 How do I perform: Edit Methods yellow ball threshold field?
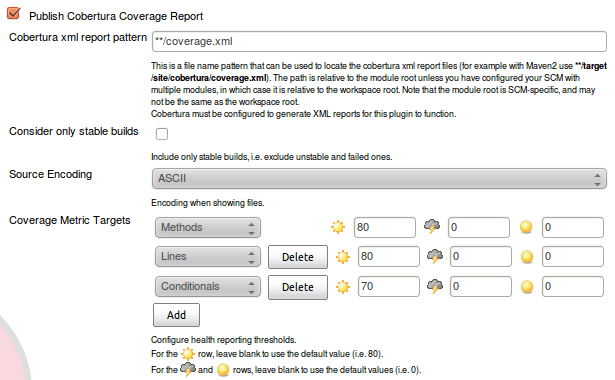(573, 227)
